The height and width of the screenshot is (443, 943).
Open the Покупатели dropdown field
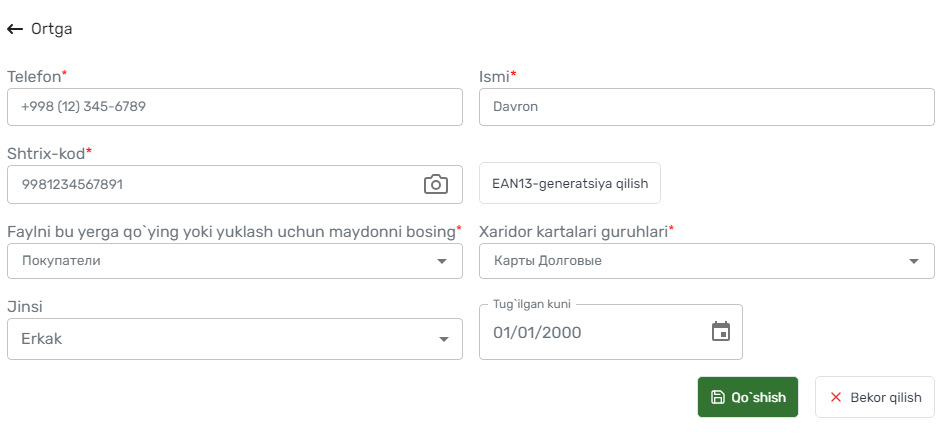(235, 261)
